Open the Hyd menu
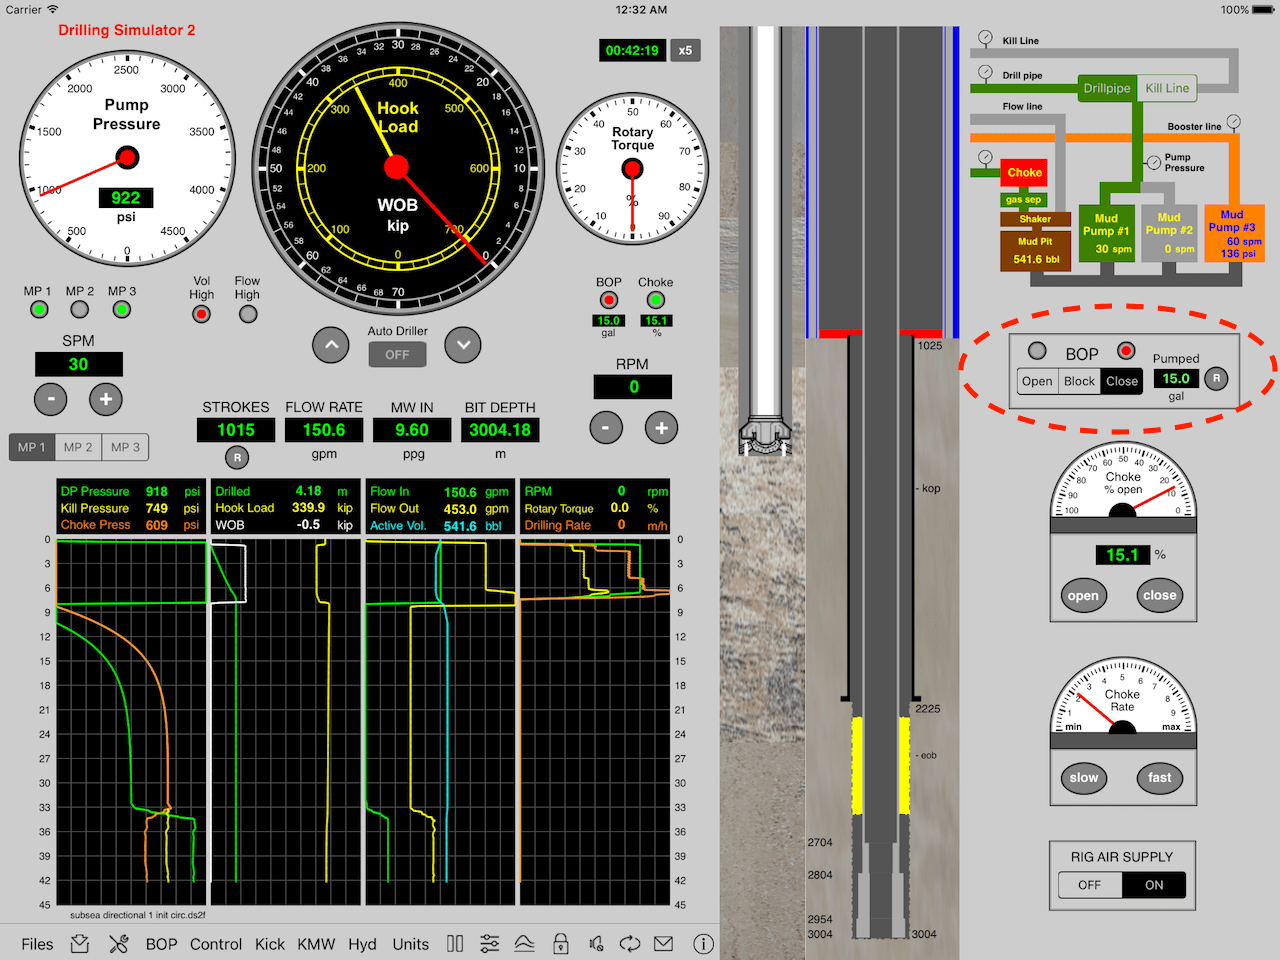Image resolution: width=1280 pixels, height=960 pixels. tap(362, 944)
